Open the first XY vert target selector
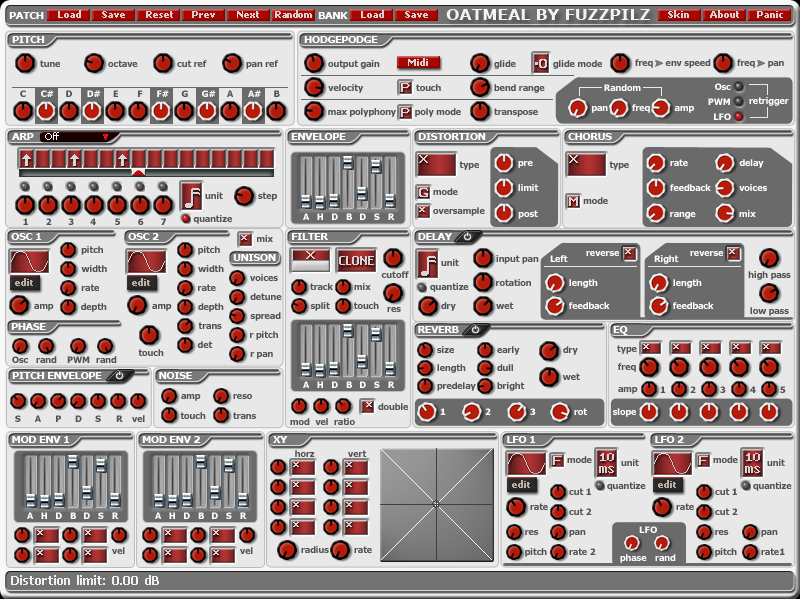Viewport: 800px width, 599px height. click(x=356, y=467)
